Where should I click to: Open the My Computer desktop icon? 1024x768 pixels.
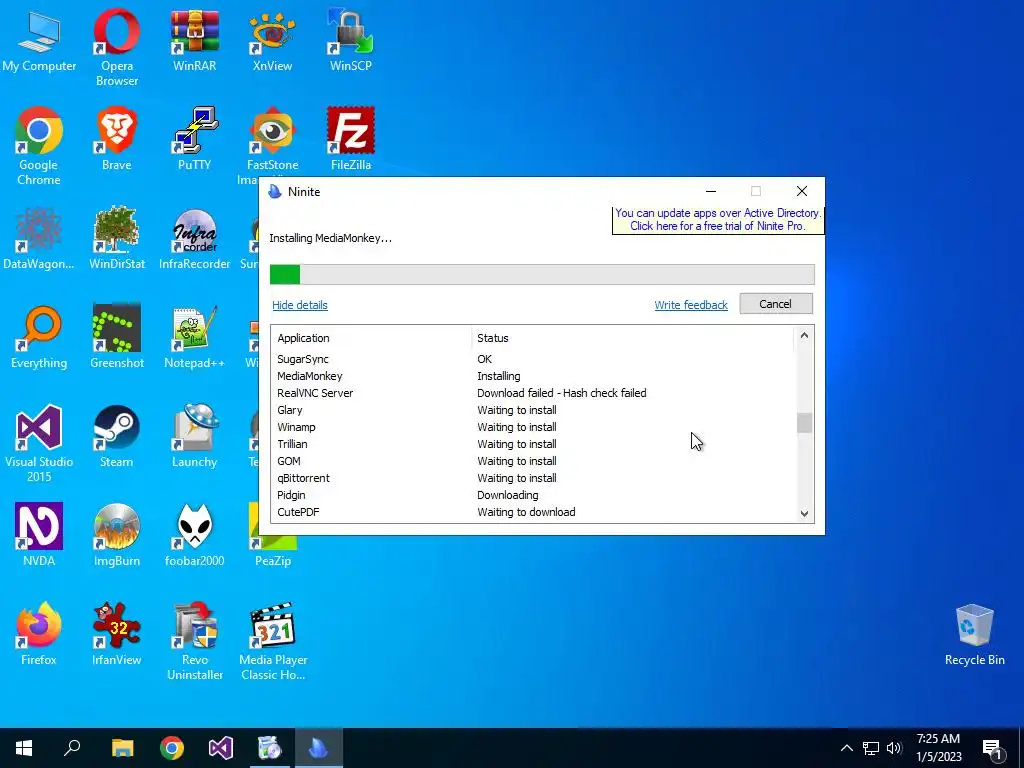pyautogui.click(x=39, y=40)
